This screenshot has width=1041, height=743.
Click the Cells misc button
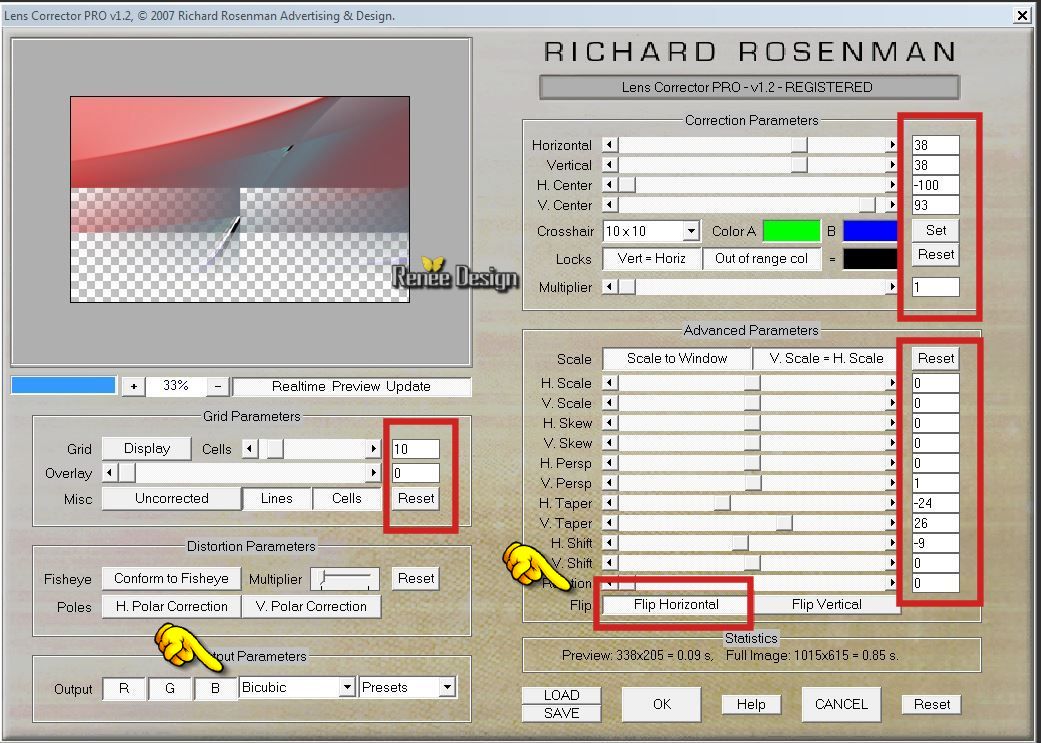[x=347, y=499]
